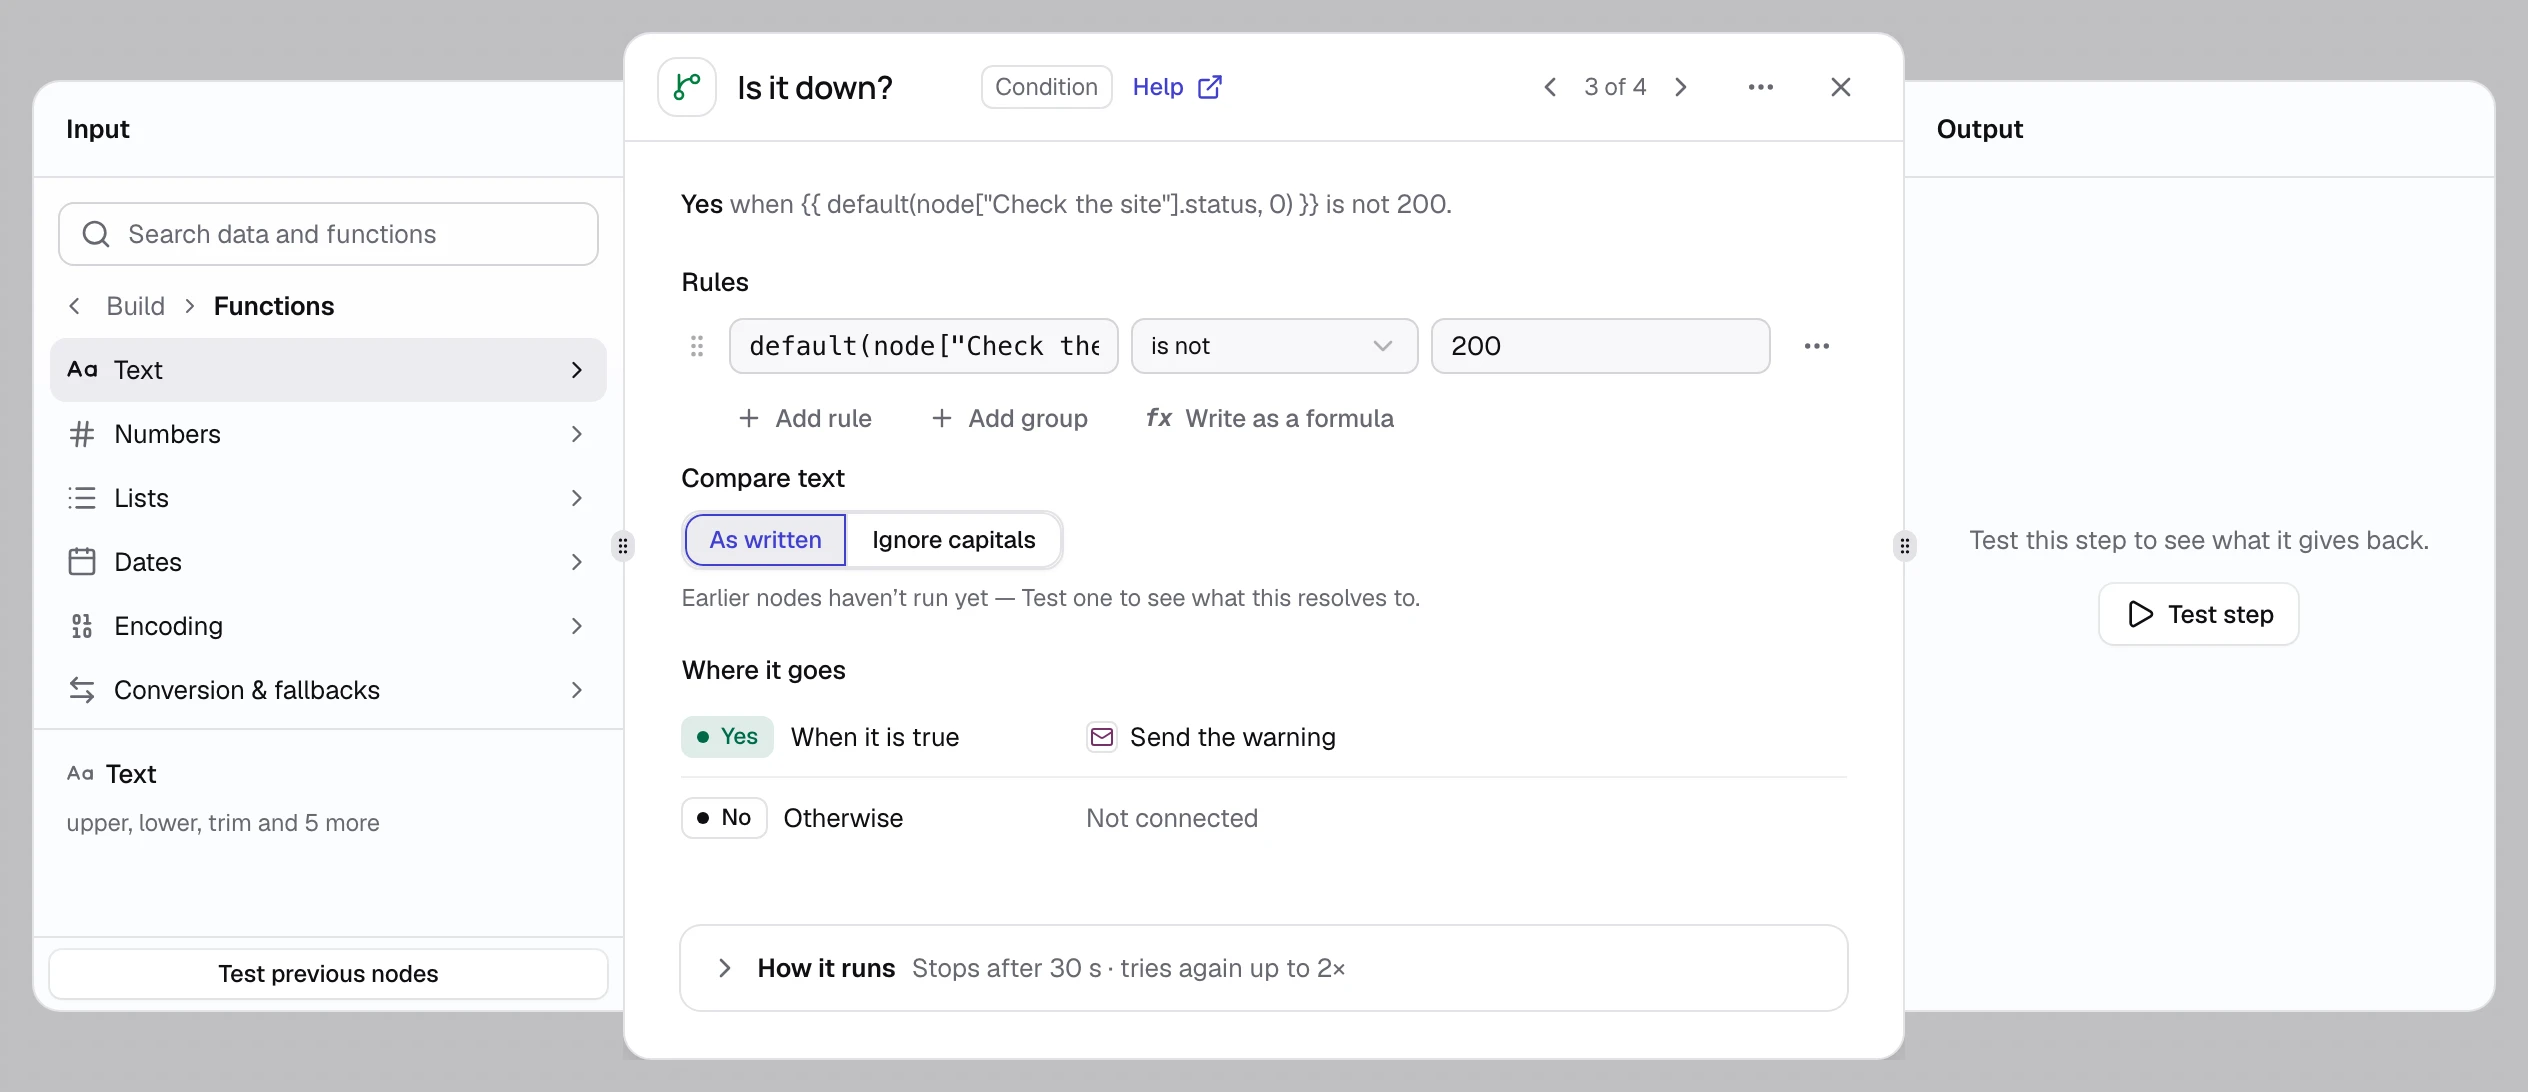Image resolution: width=2528 pixels, height=1092 pixels.
Task: Click 'upper, lower, trim and 5 more' text
Action: pyautogui.click(x=223, y=823)
